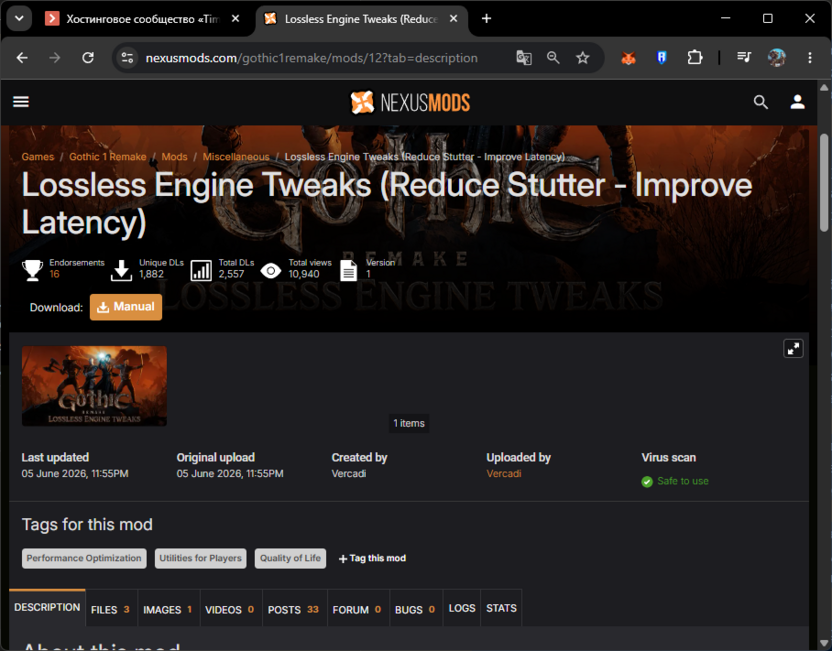Click the Total views eye icon
This screenshot has width=832, height=651.
(271, 271)
